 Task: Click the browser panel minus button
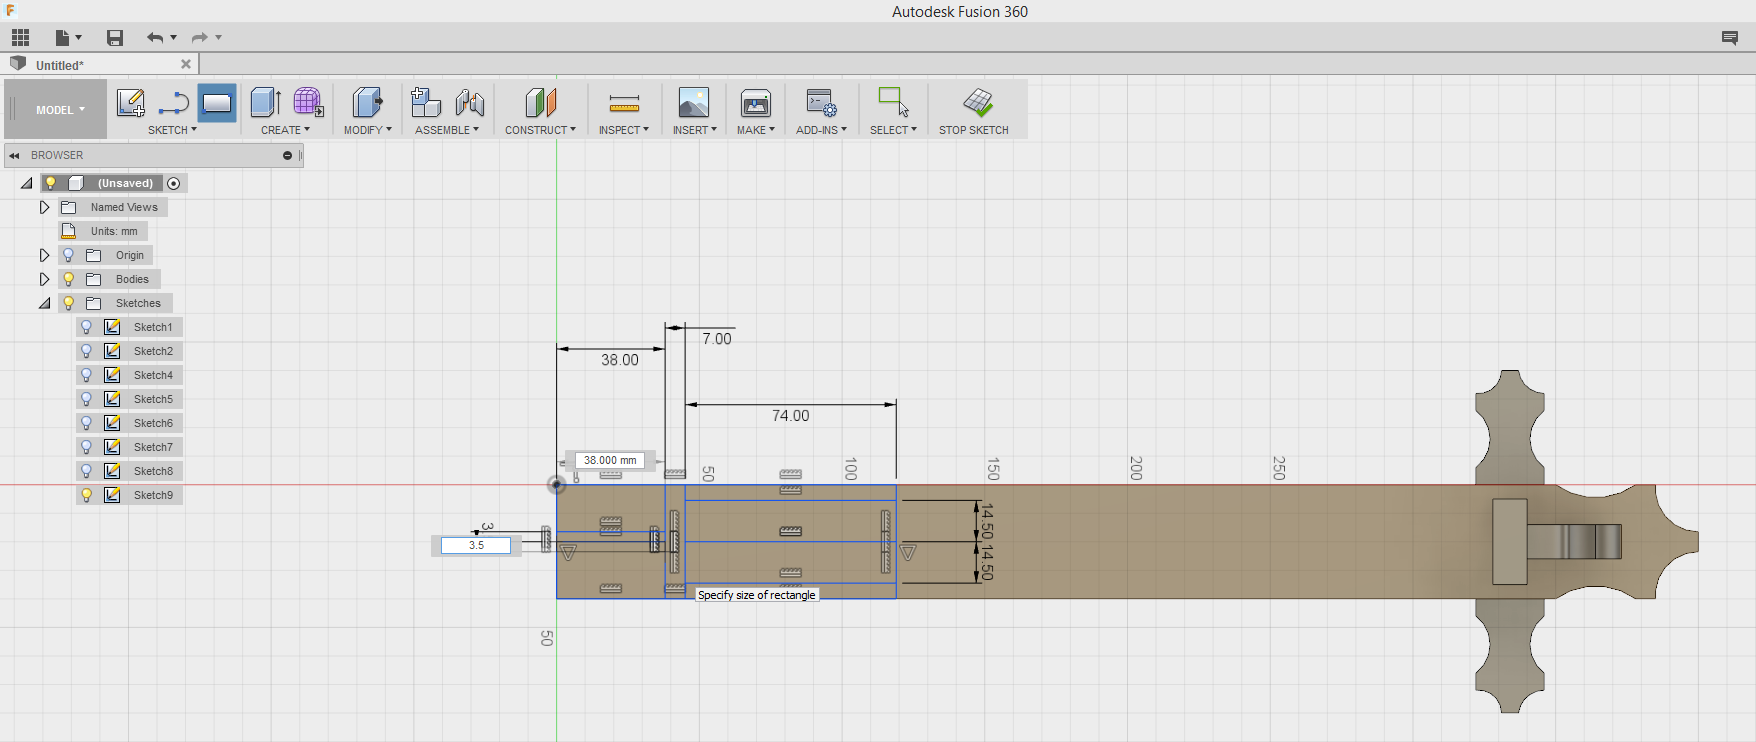coord(287,155)
